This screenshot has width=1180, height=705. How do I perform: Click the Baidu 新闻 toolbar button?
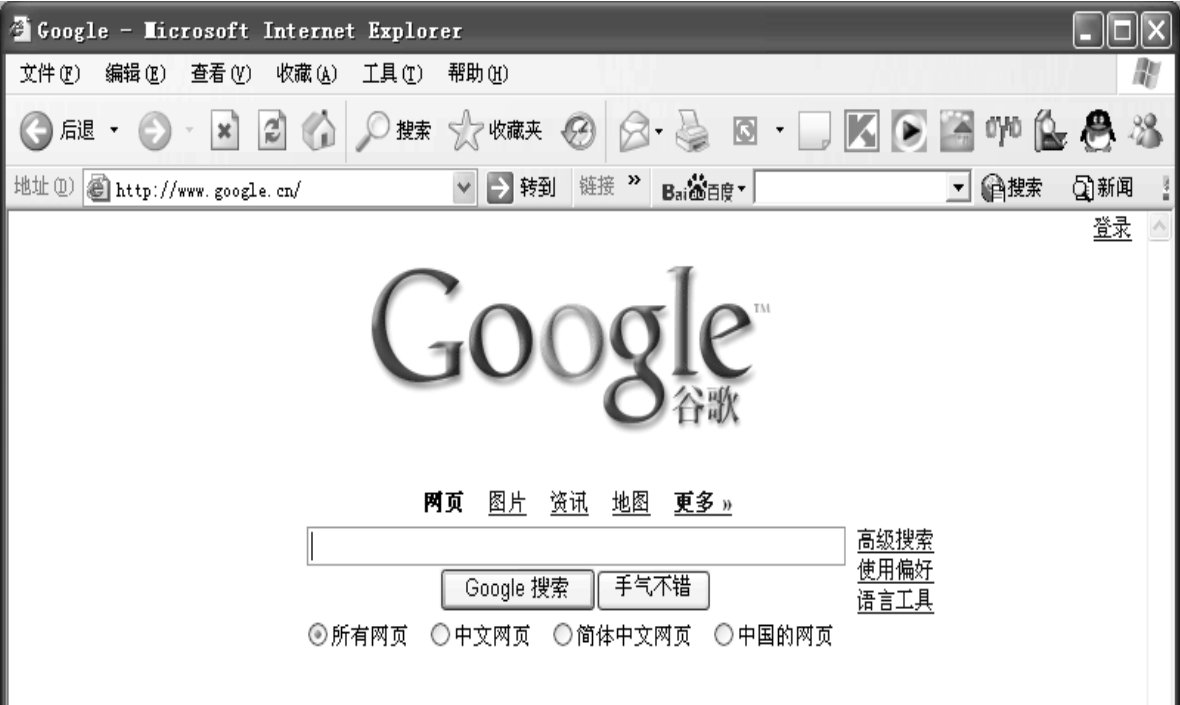click(1102, 187)
